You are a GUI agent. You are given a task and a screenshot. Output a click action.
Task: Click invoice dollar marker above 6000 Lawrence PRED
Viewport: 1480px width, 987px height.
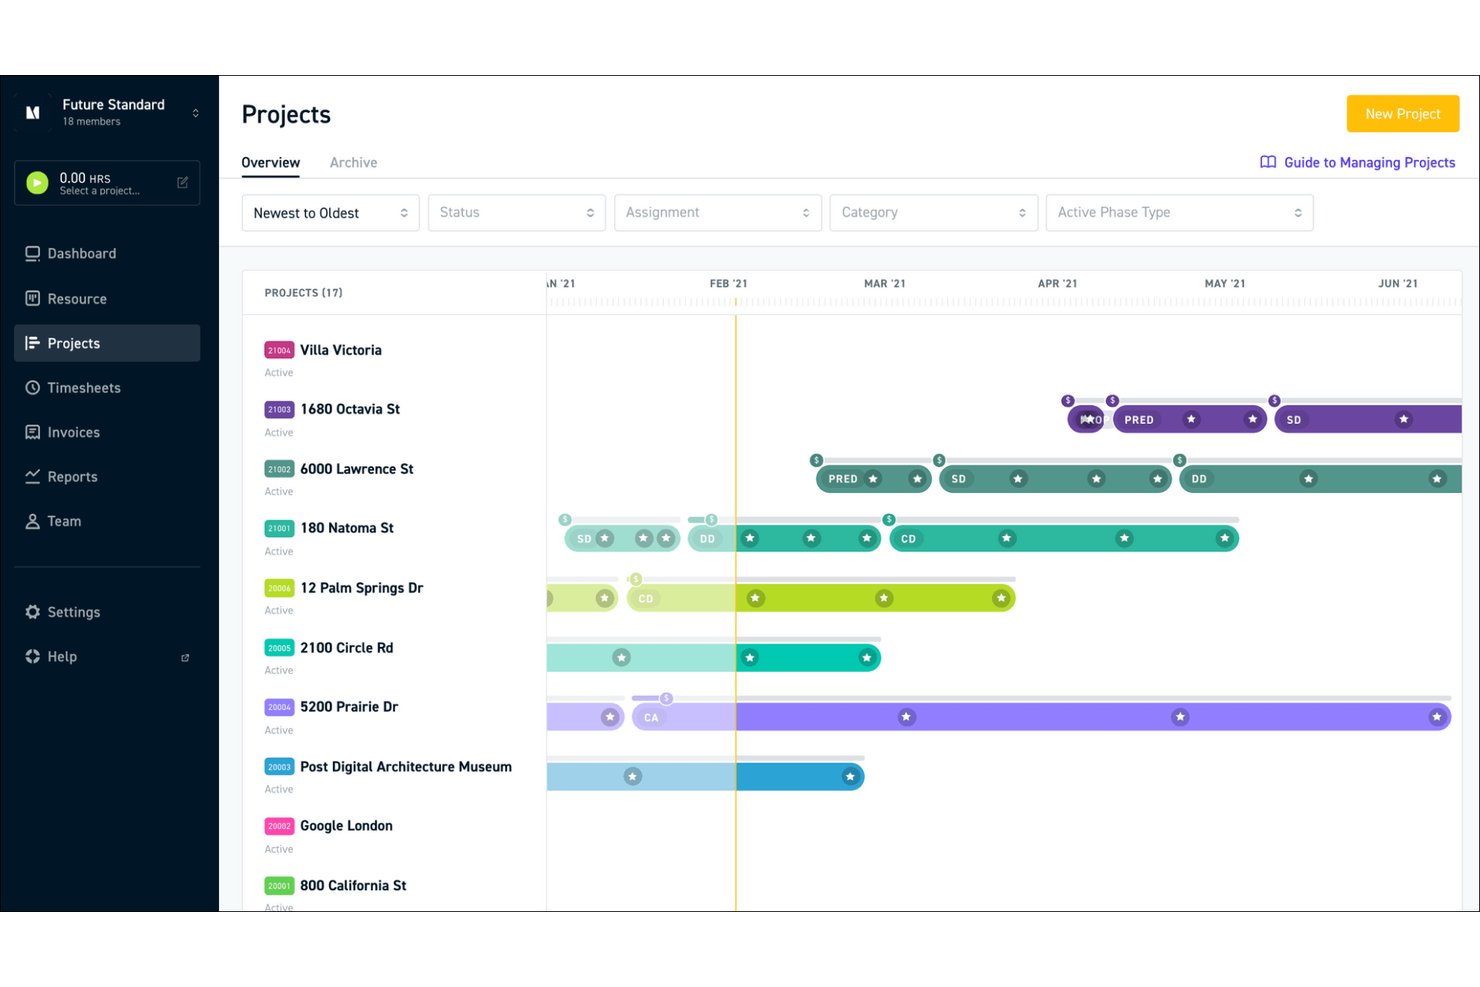tap(817, 460)
